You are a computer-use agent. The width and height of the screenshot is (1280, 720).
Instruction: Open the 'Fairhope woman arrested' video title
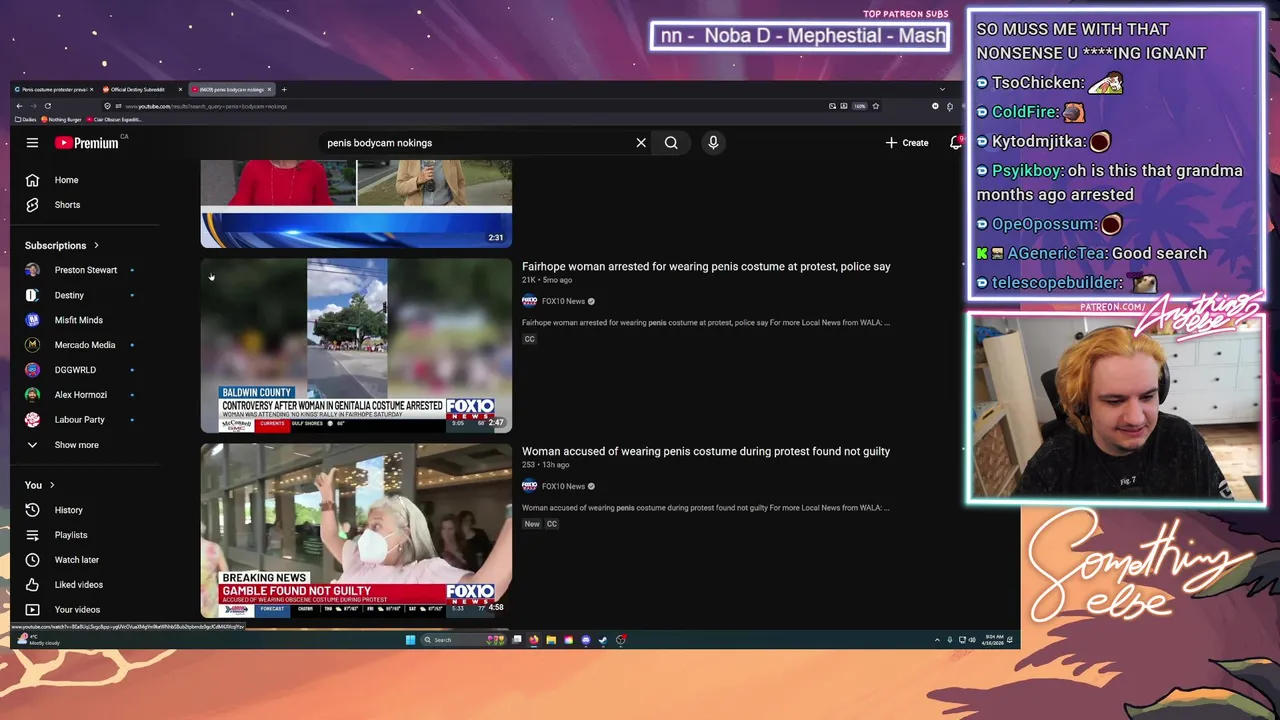pyautogui.click(x=706, y=267)
